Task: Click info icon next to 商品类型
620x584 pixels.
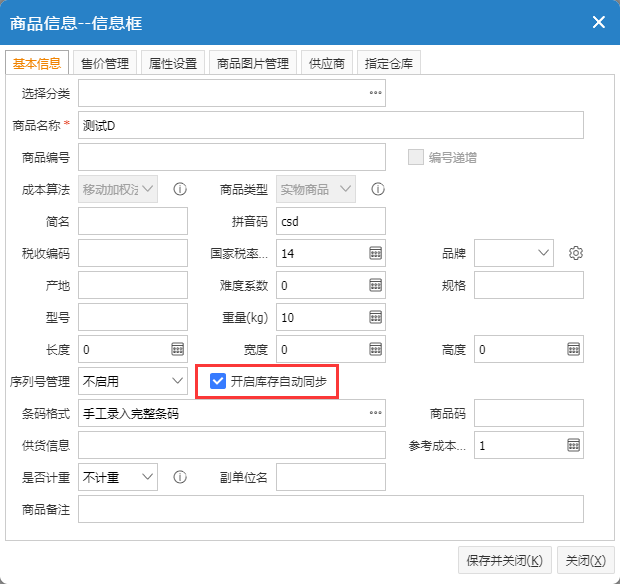Action: pyautogui.click(x=378, y=189)
